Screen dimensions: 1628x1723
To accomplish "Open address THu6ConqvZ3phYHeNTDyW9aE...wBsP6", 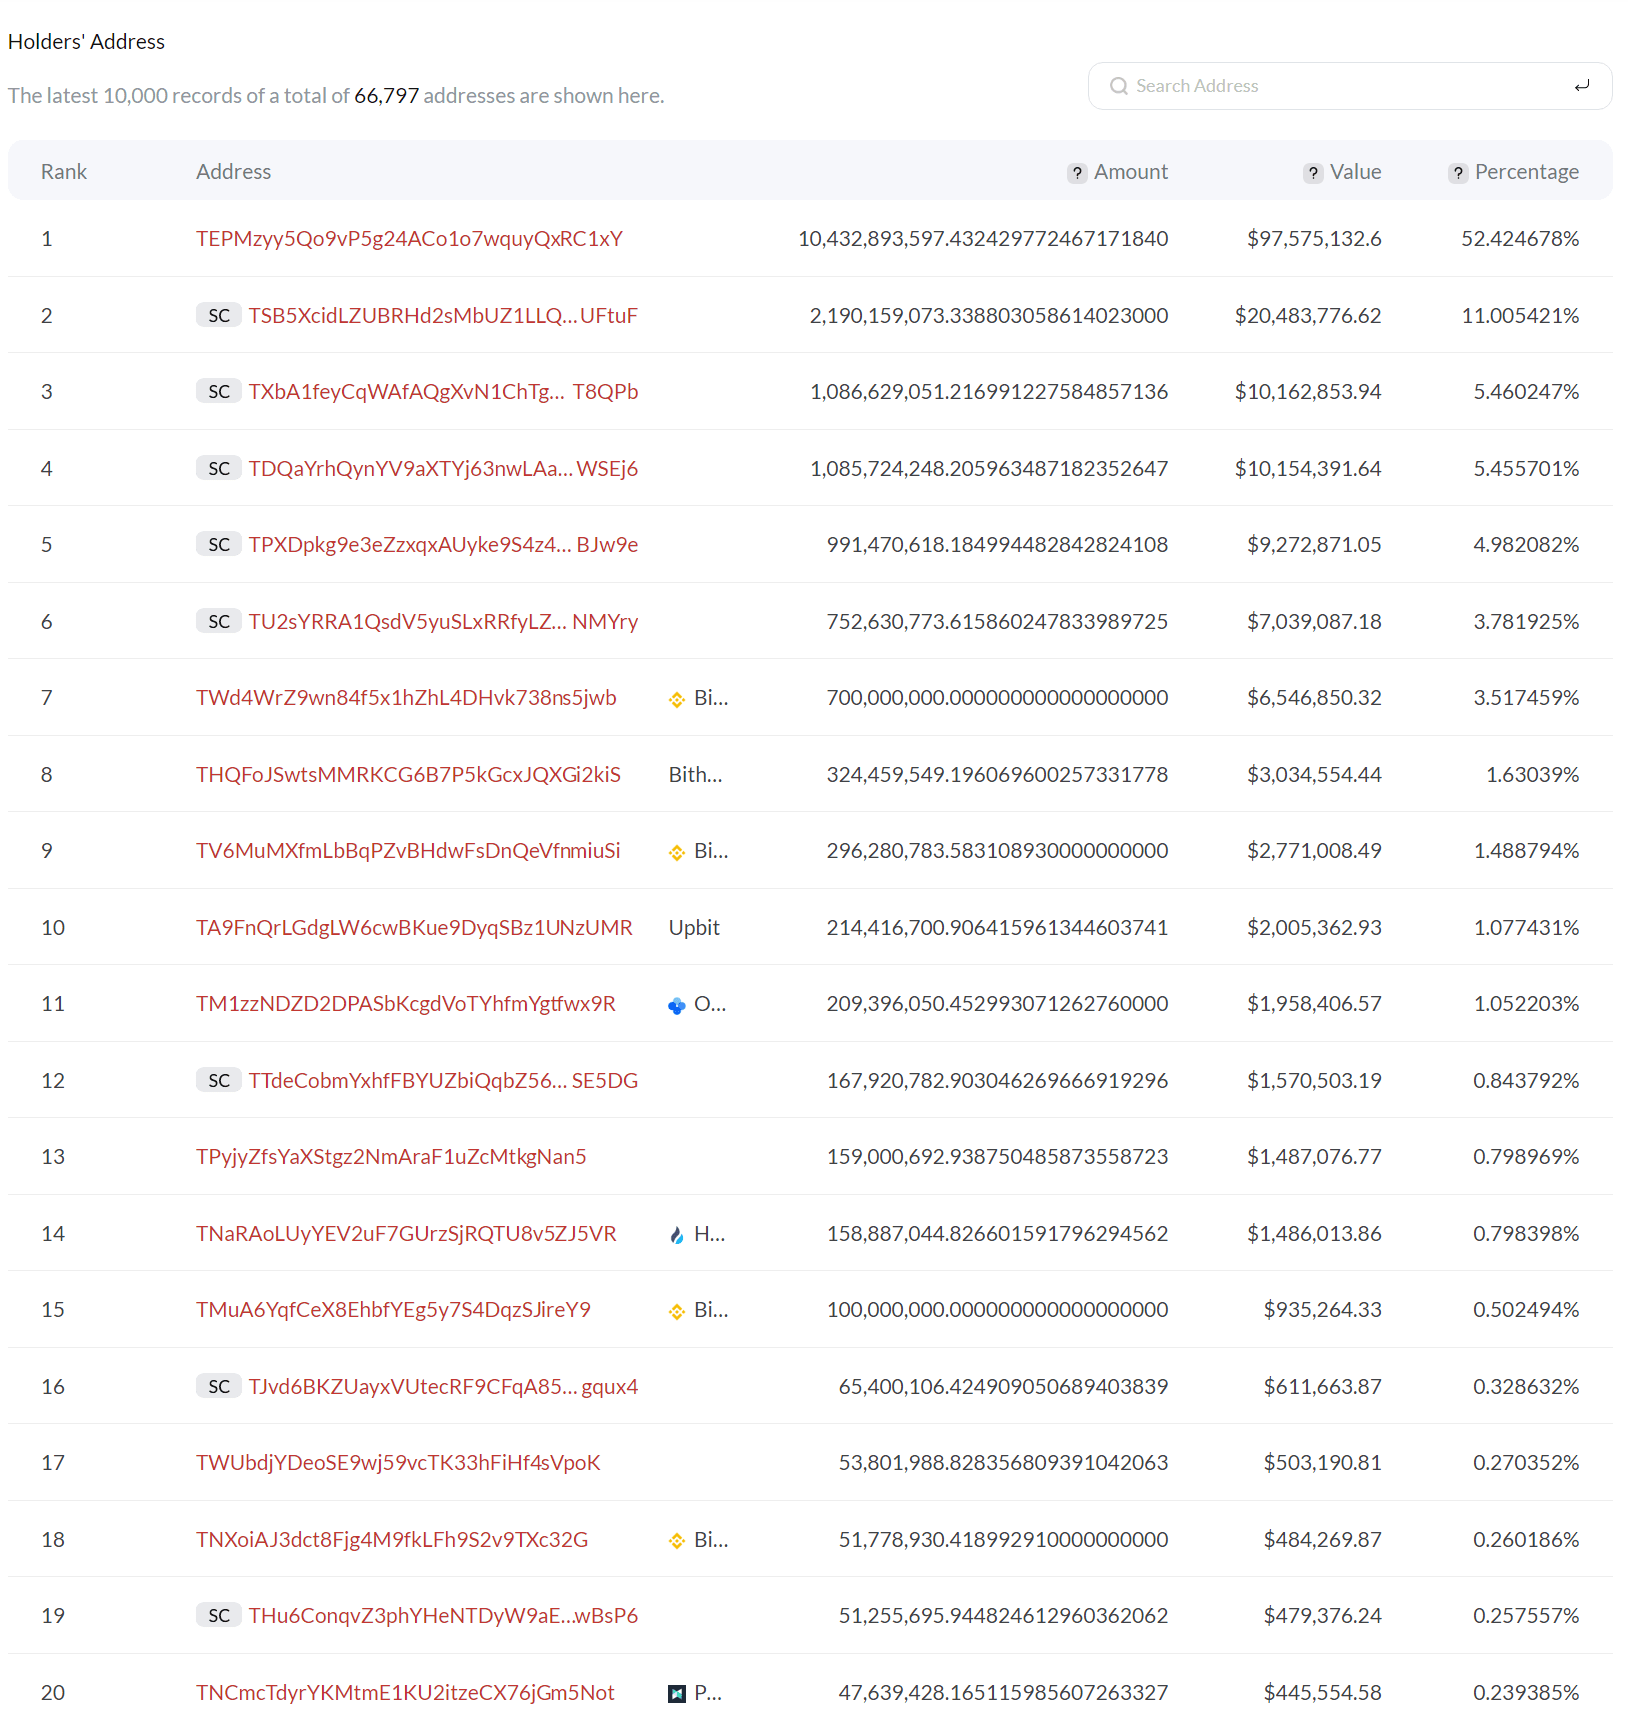I will pyautogui.click(x=443, y=1616).
